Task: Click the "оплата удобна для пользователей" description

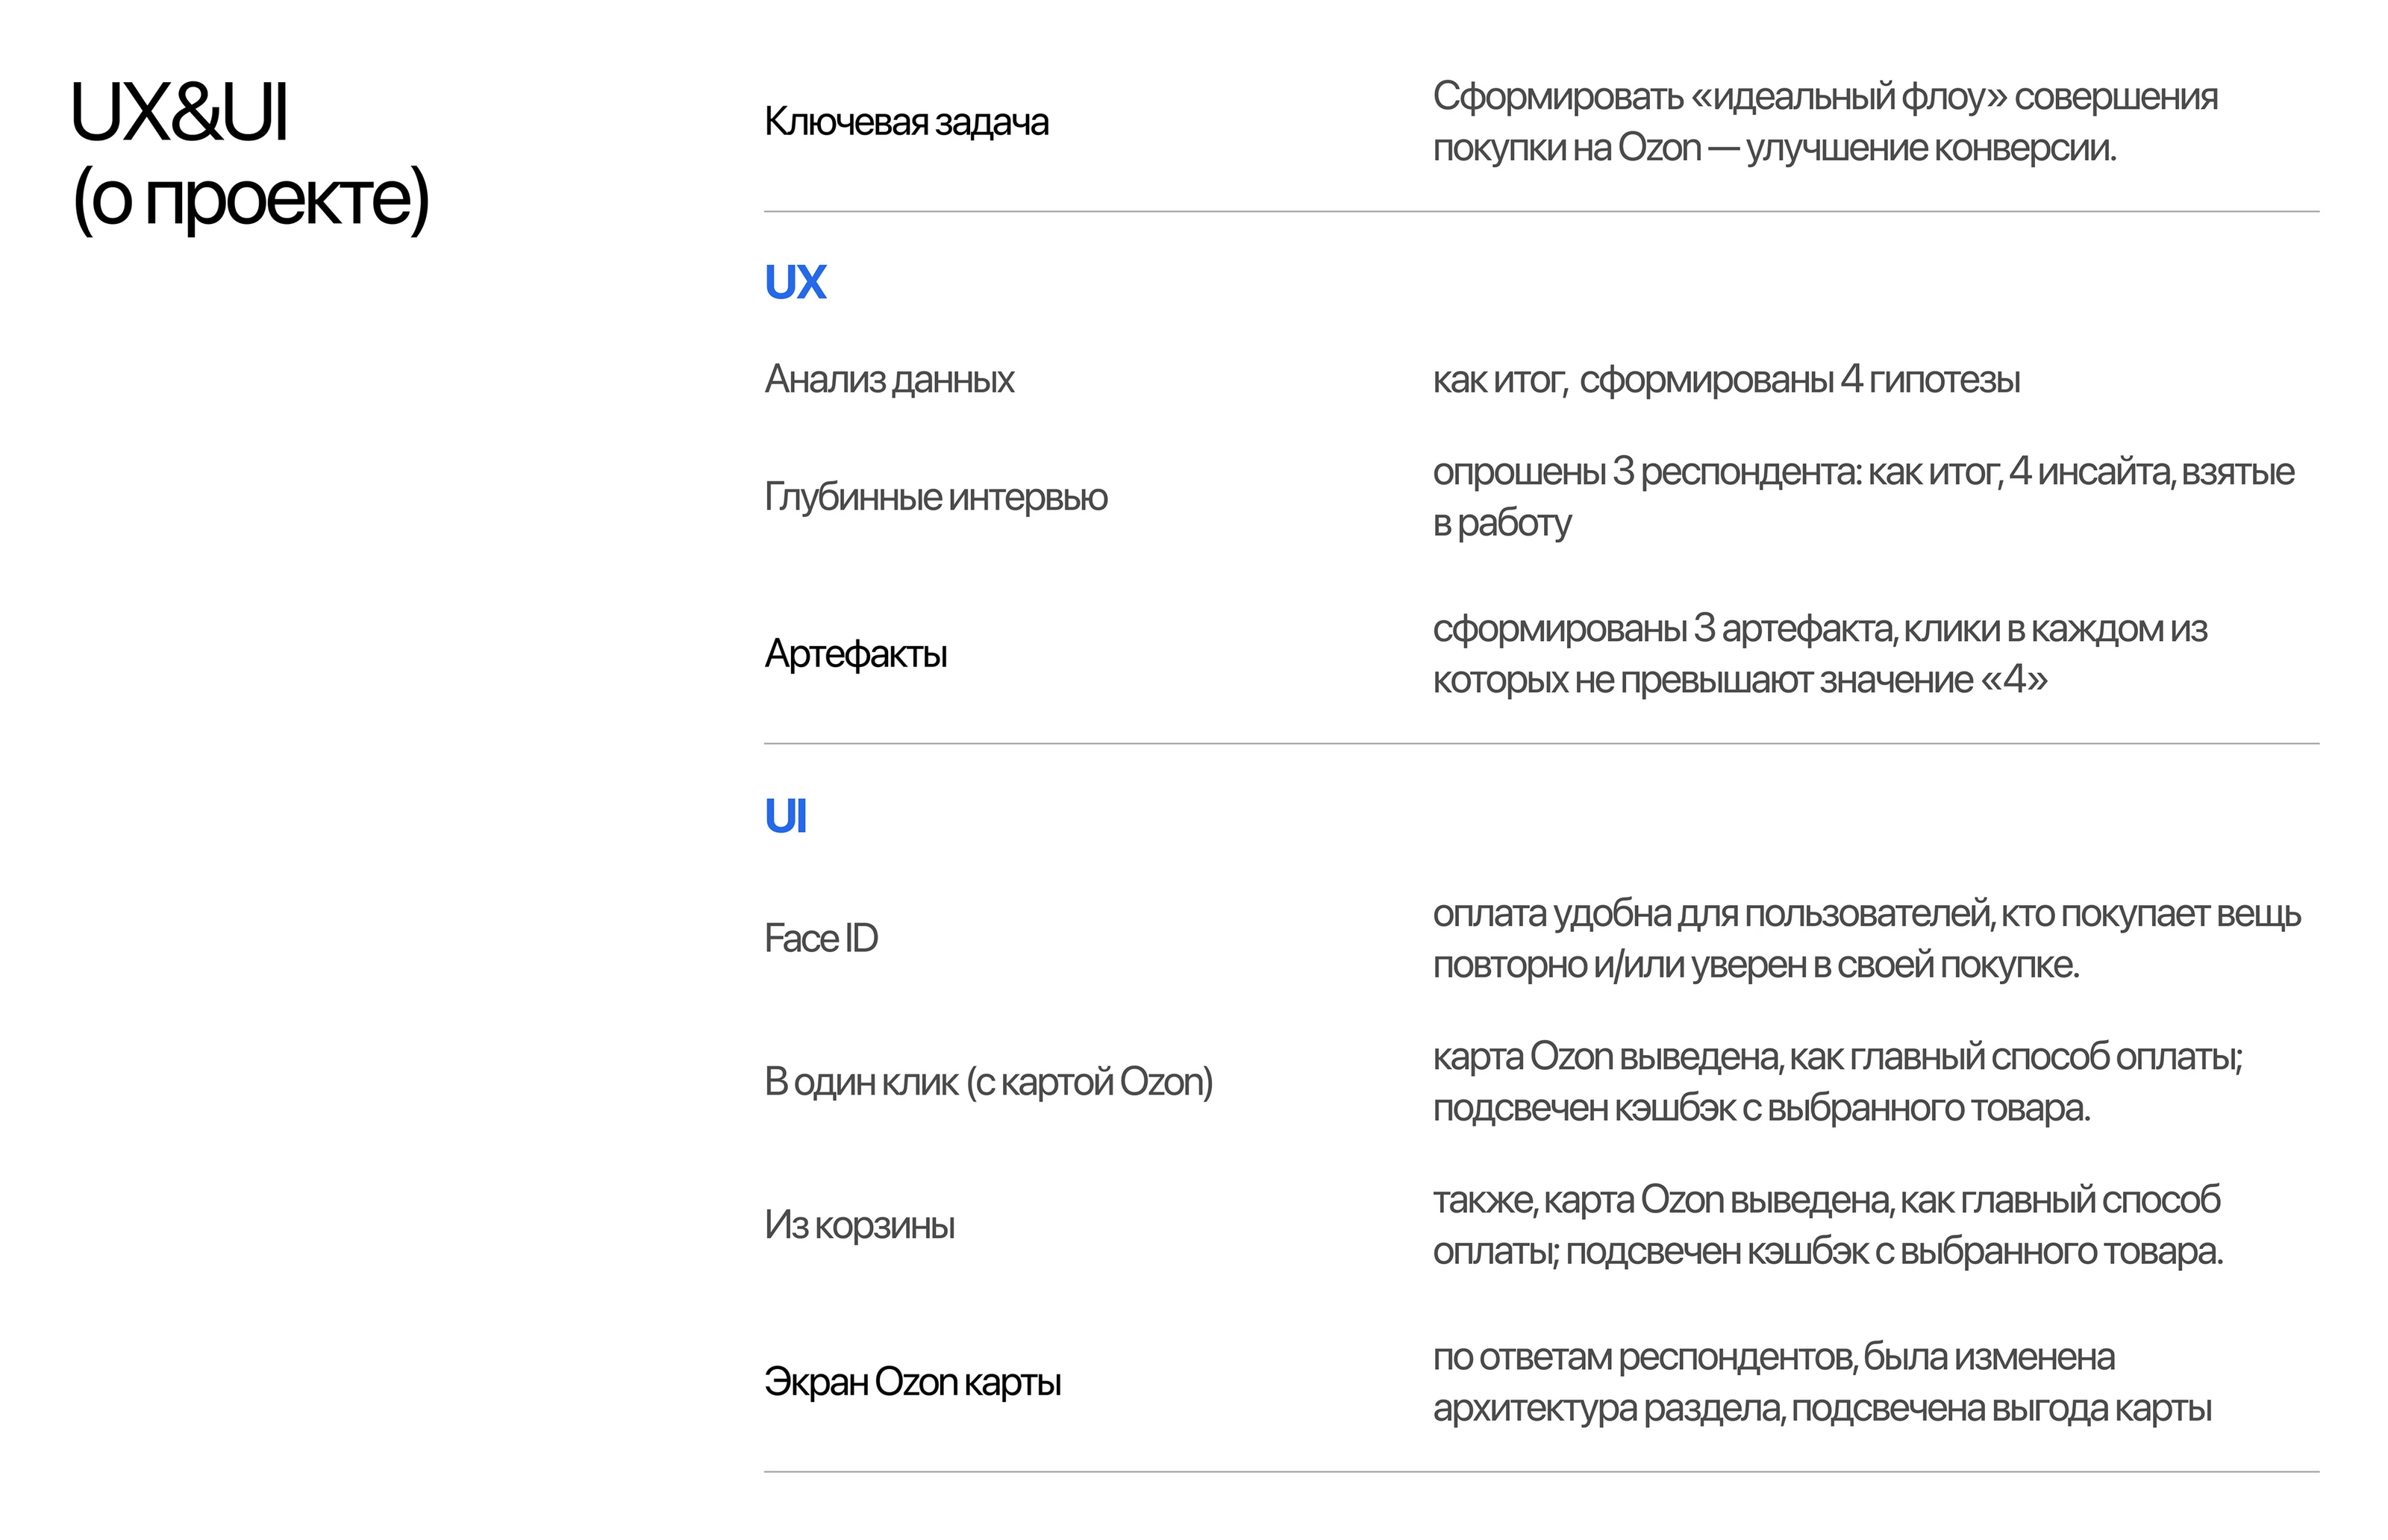Action: click(1866, 939)
